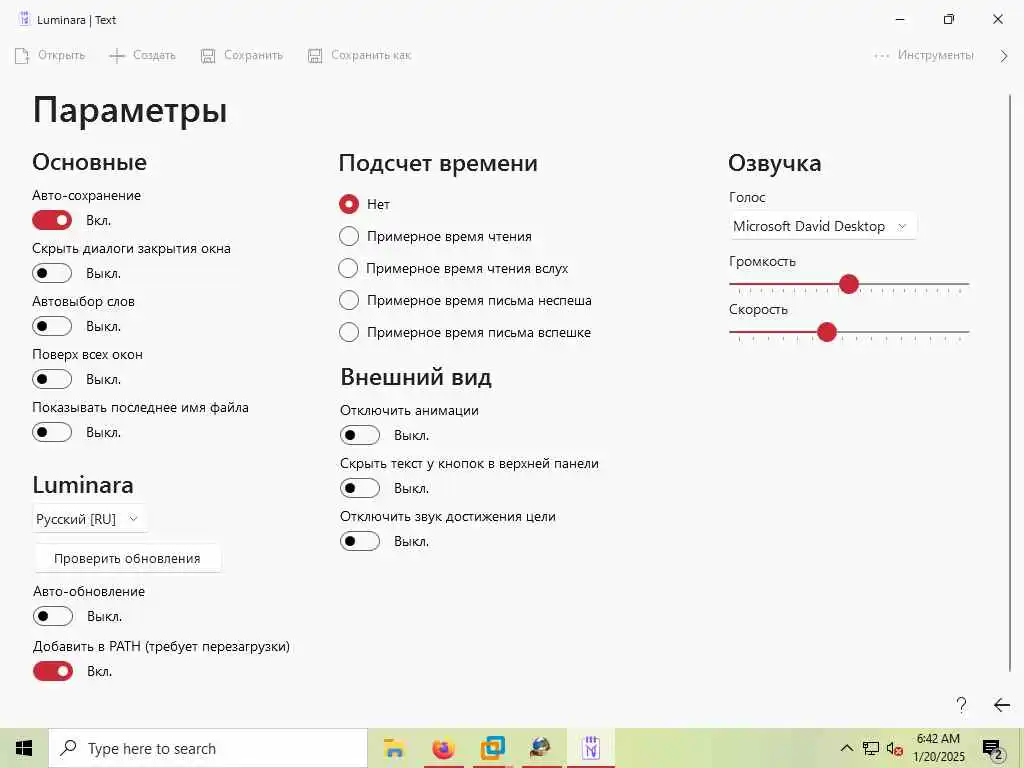Click the Внешний вид heading
This screenshot has height=768, width=1024.
(416, 377)
